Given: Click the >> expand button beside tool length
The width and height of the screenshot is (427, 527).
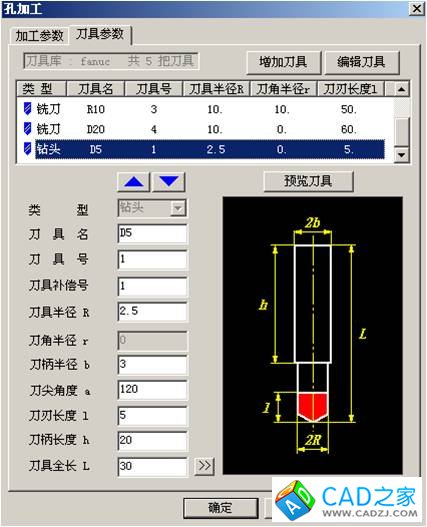Looking at the screenshot, I should click(204, 466).
